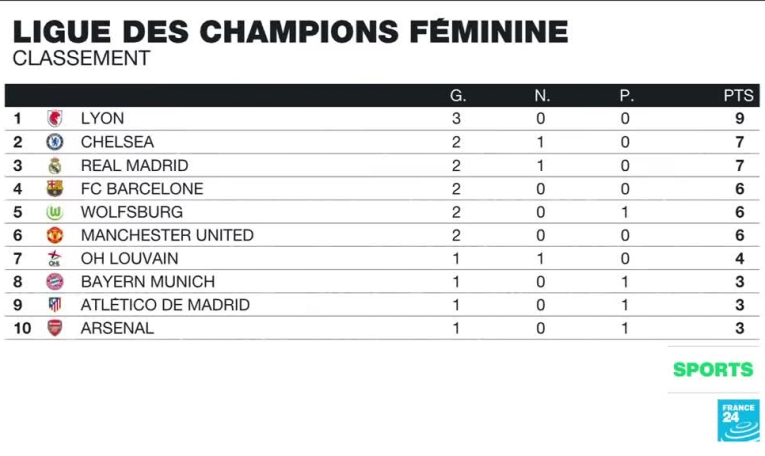Click the P. column header

click(x=626, y=96)
